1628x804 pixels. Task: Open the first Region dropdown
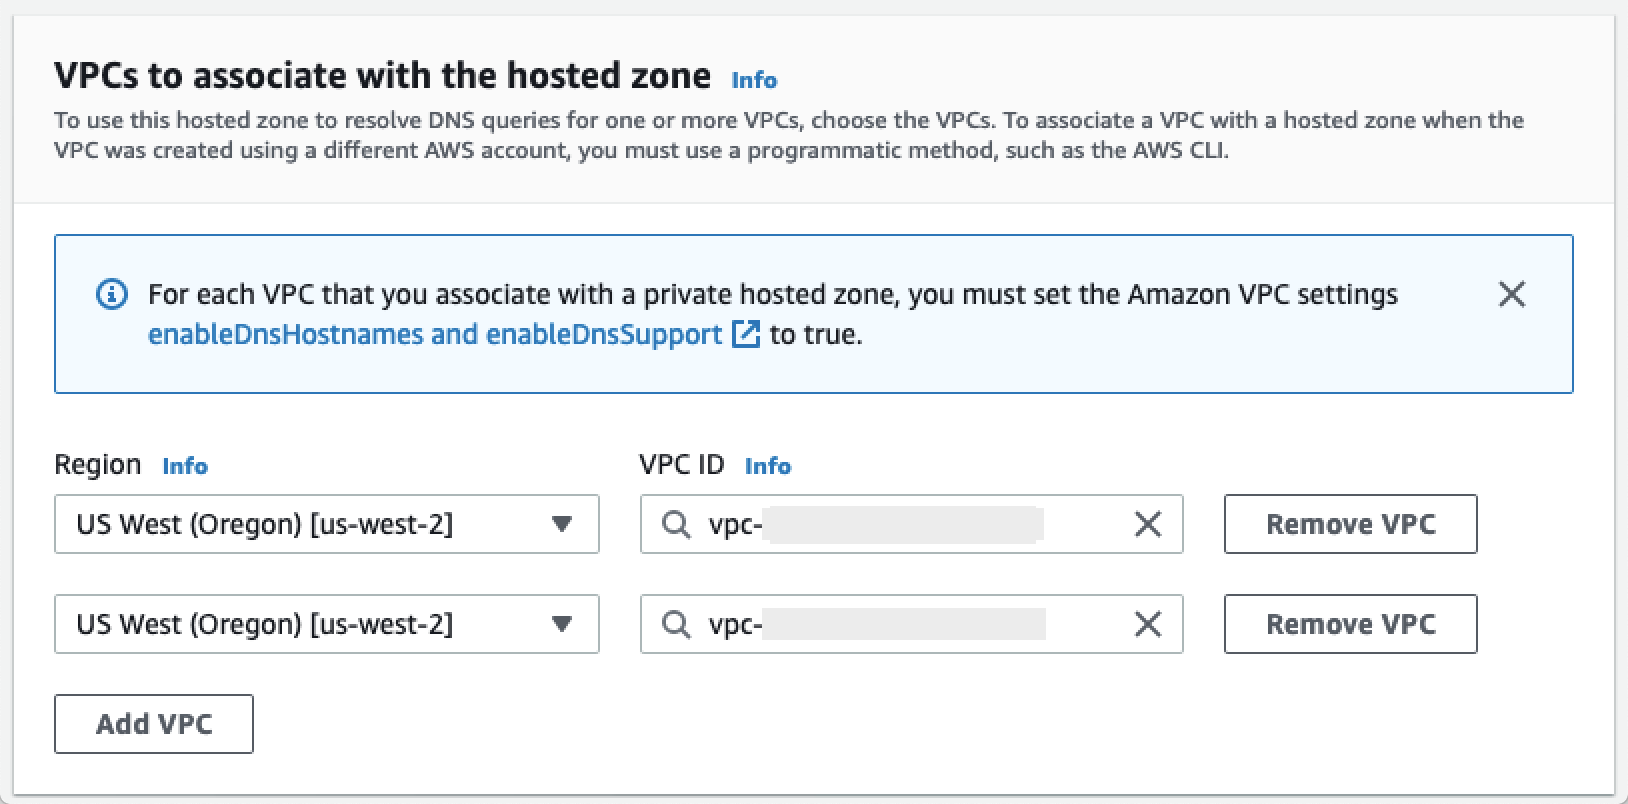[300, 524]
